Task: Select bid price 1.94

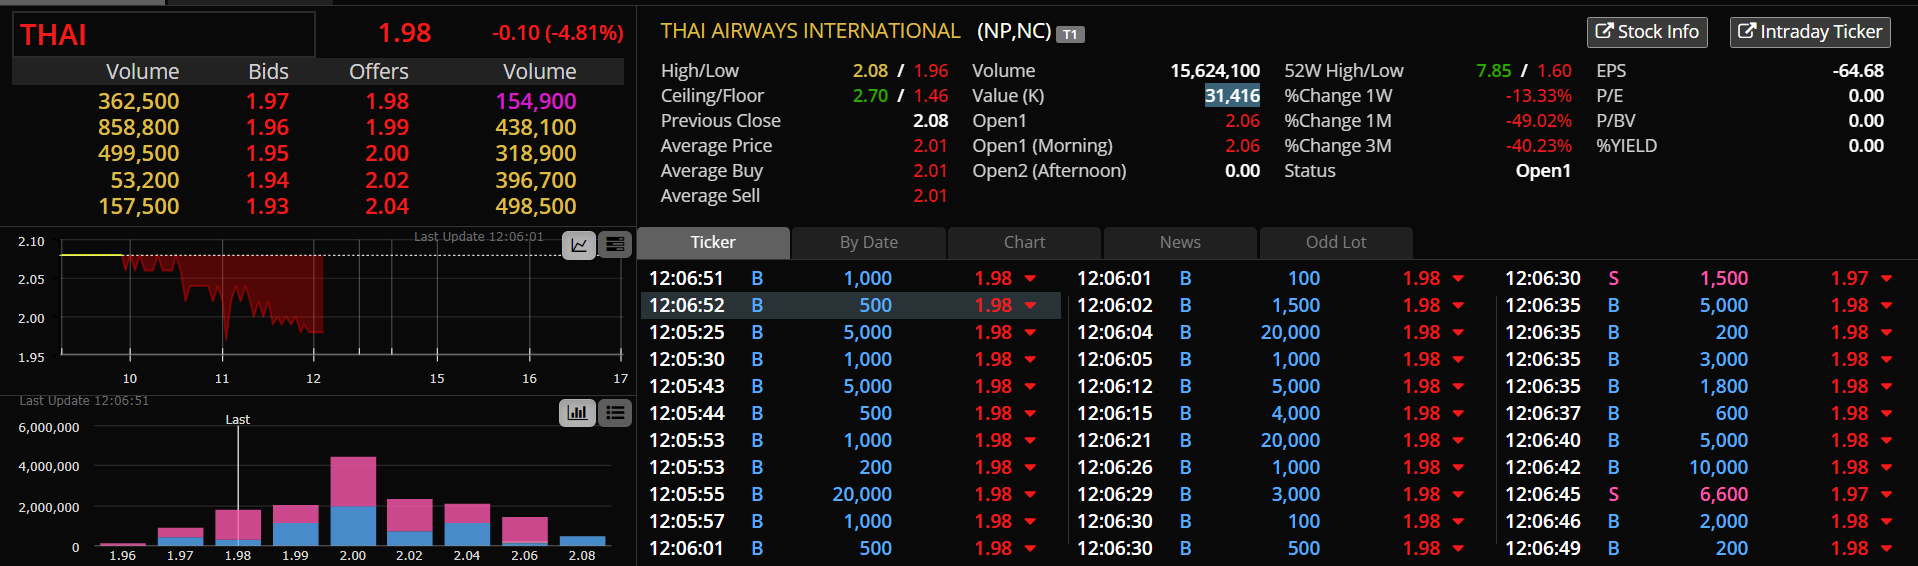Action: pyautogui.click(x=267, y=181)
